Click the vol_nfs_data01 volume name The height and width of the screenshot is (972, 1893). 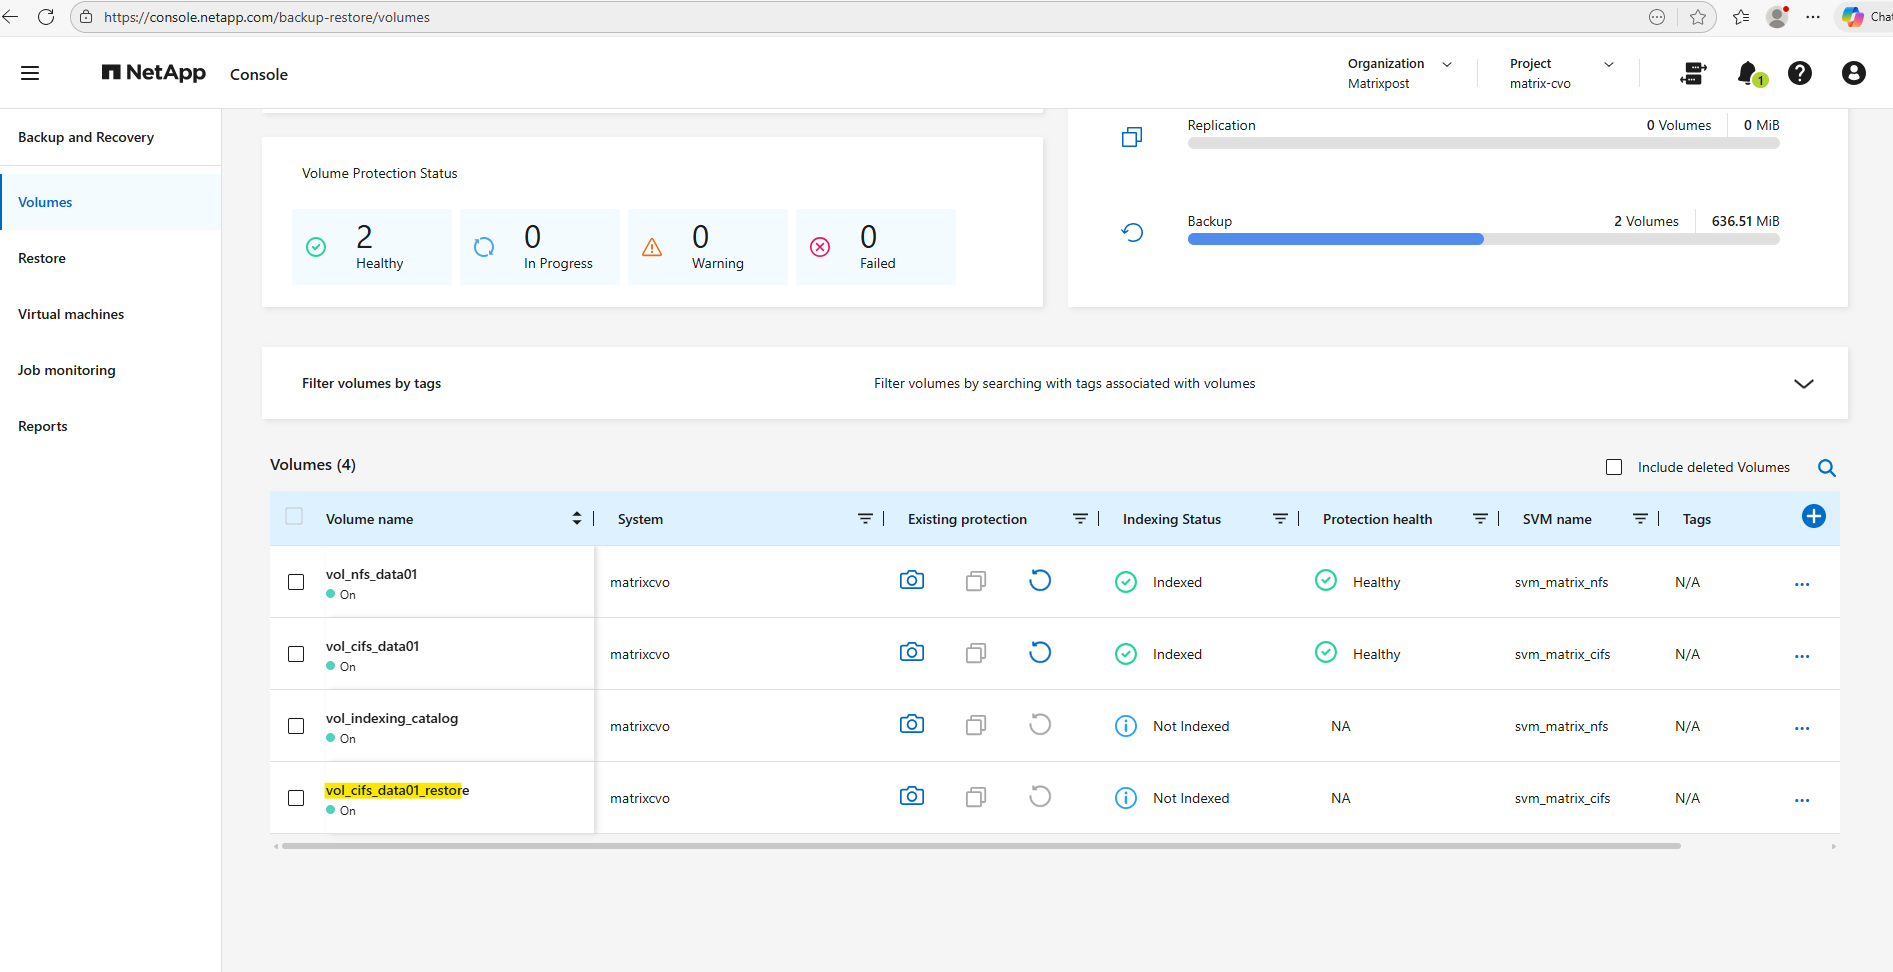pos(371,574)
